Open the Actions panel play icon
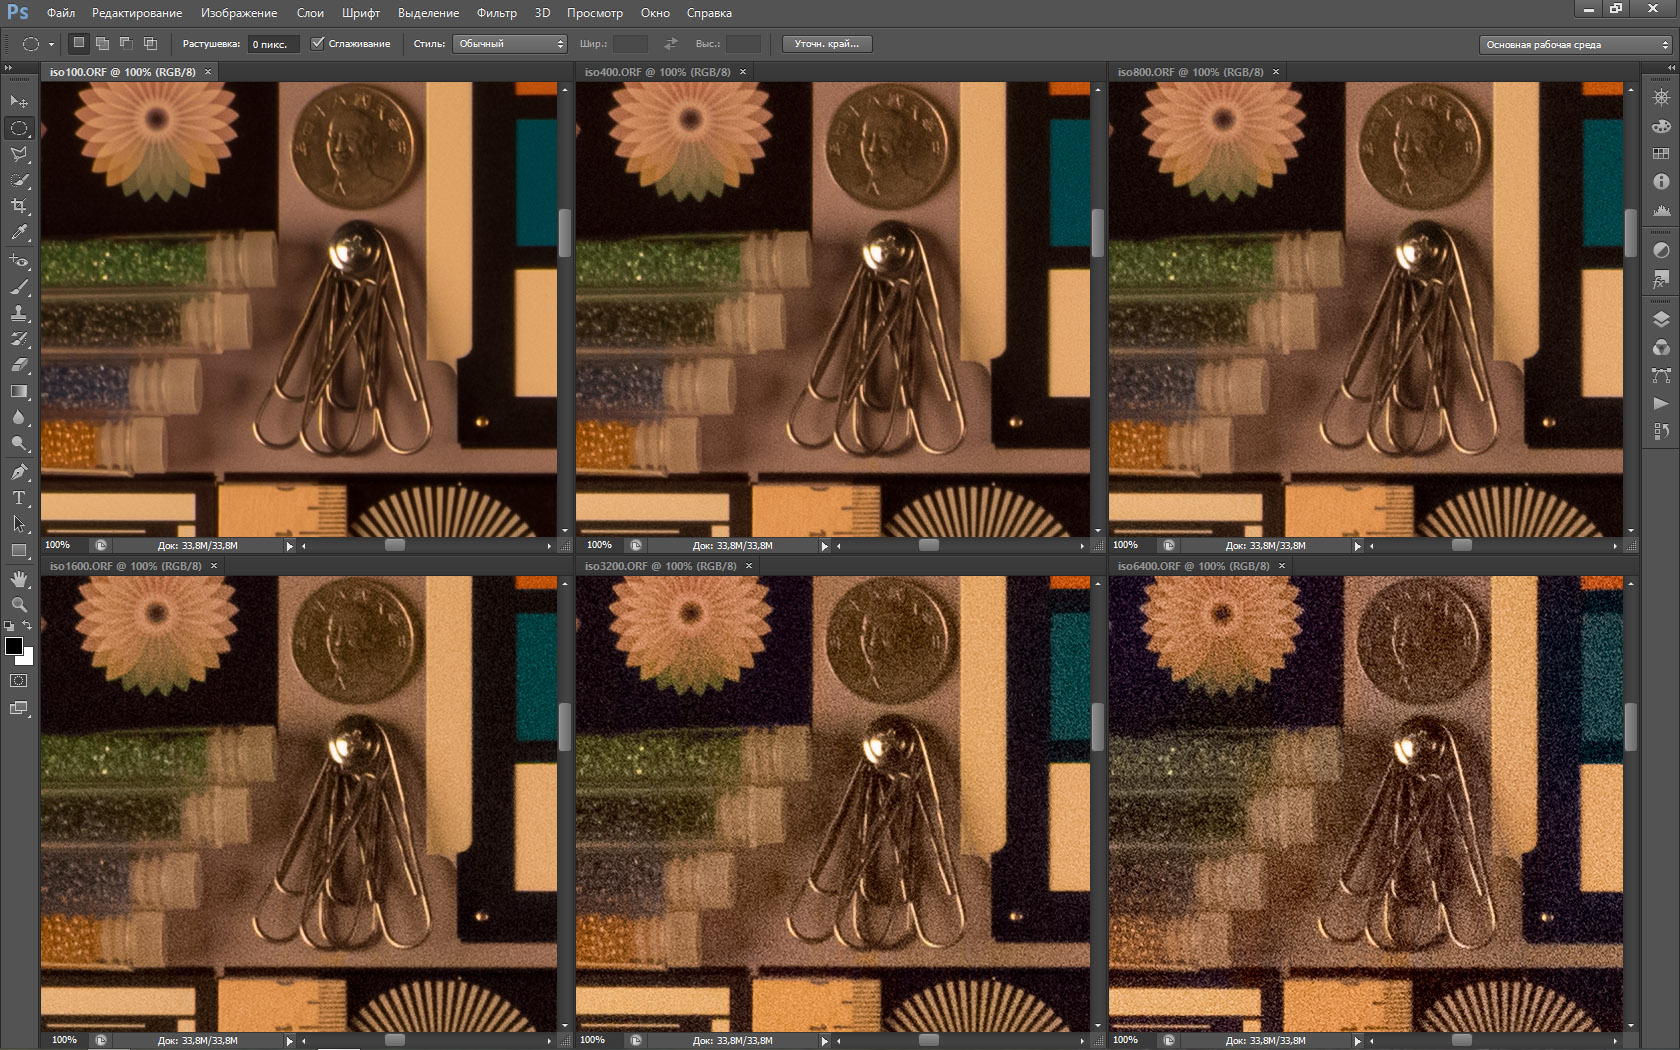1680x1050 pixels. click(x=1661, y=403)
